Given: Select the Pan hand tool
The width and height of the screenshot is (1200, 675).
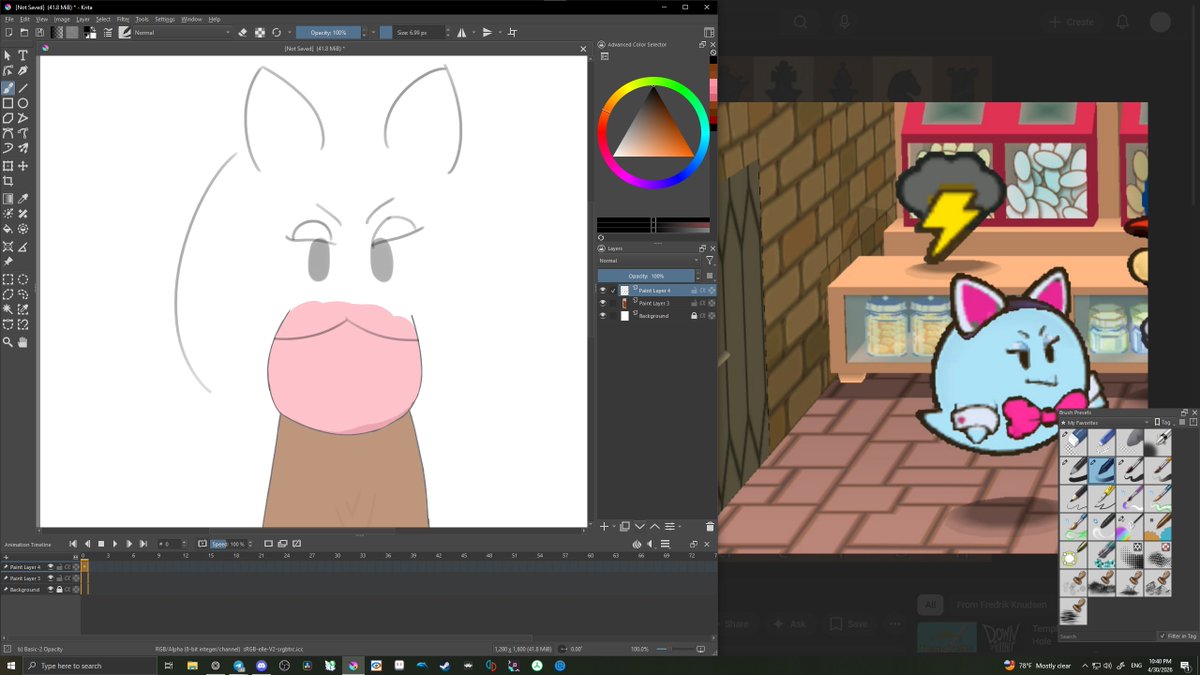Looking at the screenshot, I should point(23,342).
